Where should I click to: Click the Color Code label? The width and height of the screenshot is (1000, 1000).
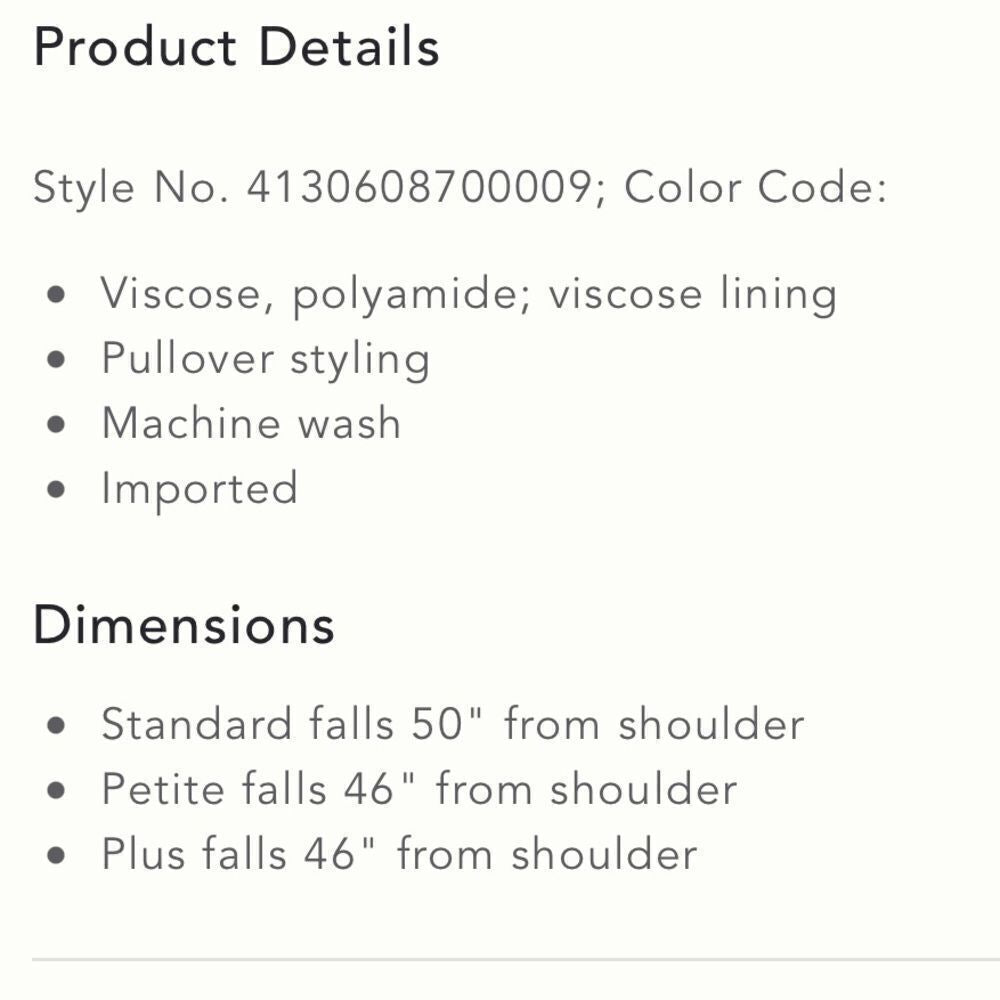click(756, 187)
